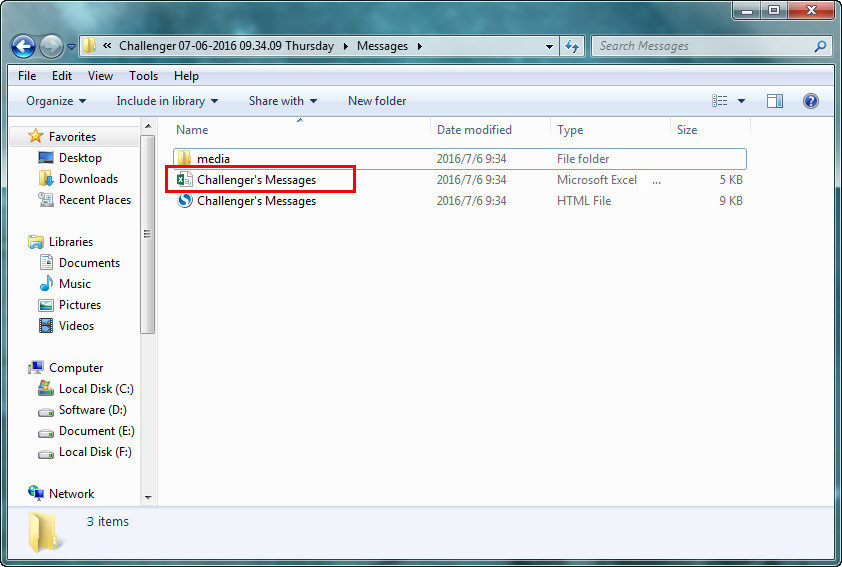Click navigation pane scroll down arrow
This screenshot has width=842, height=567.
pyautogui.click(x=148, y=498)
